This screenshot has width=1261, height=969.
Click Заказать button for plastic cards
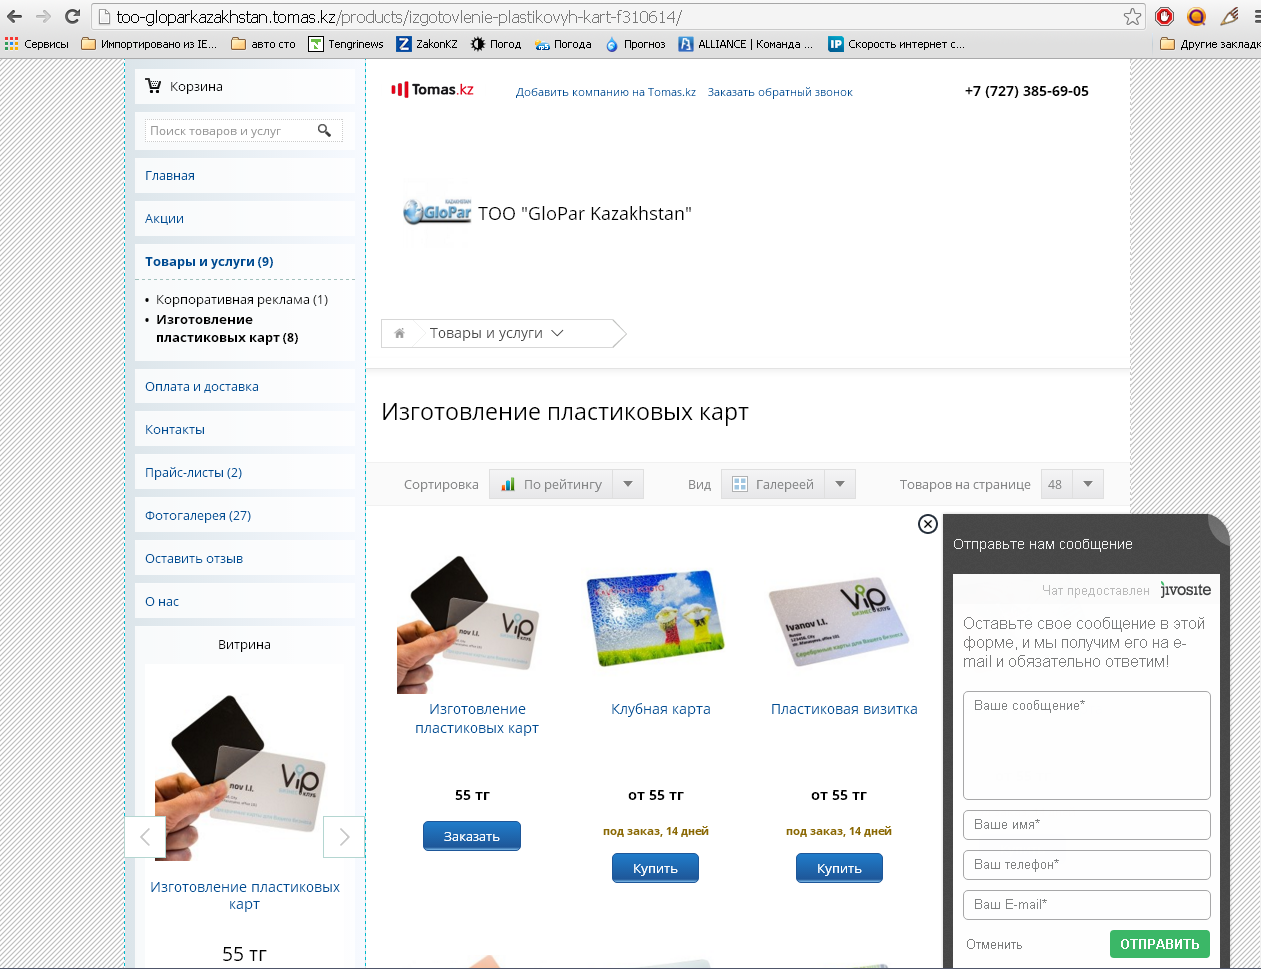point(471,836)
